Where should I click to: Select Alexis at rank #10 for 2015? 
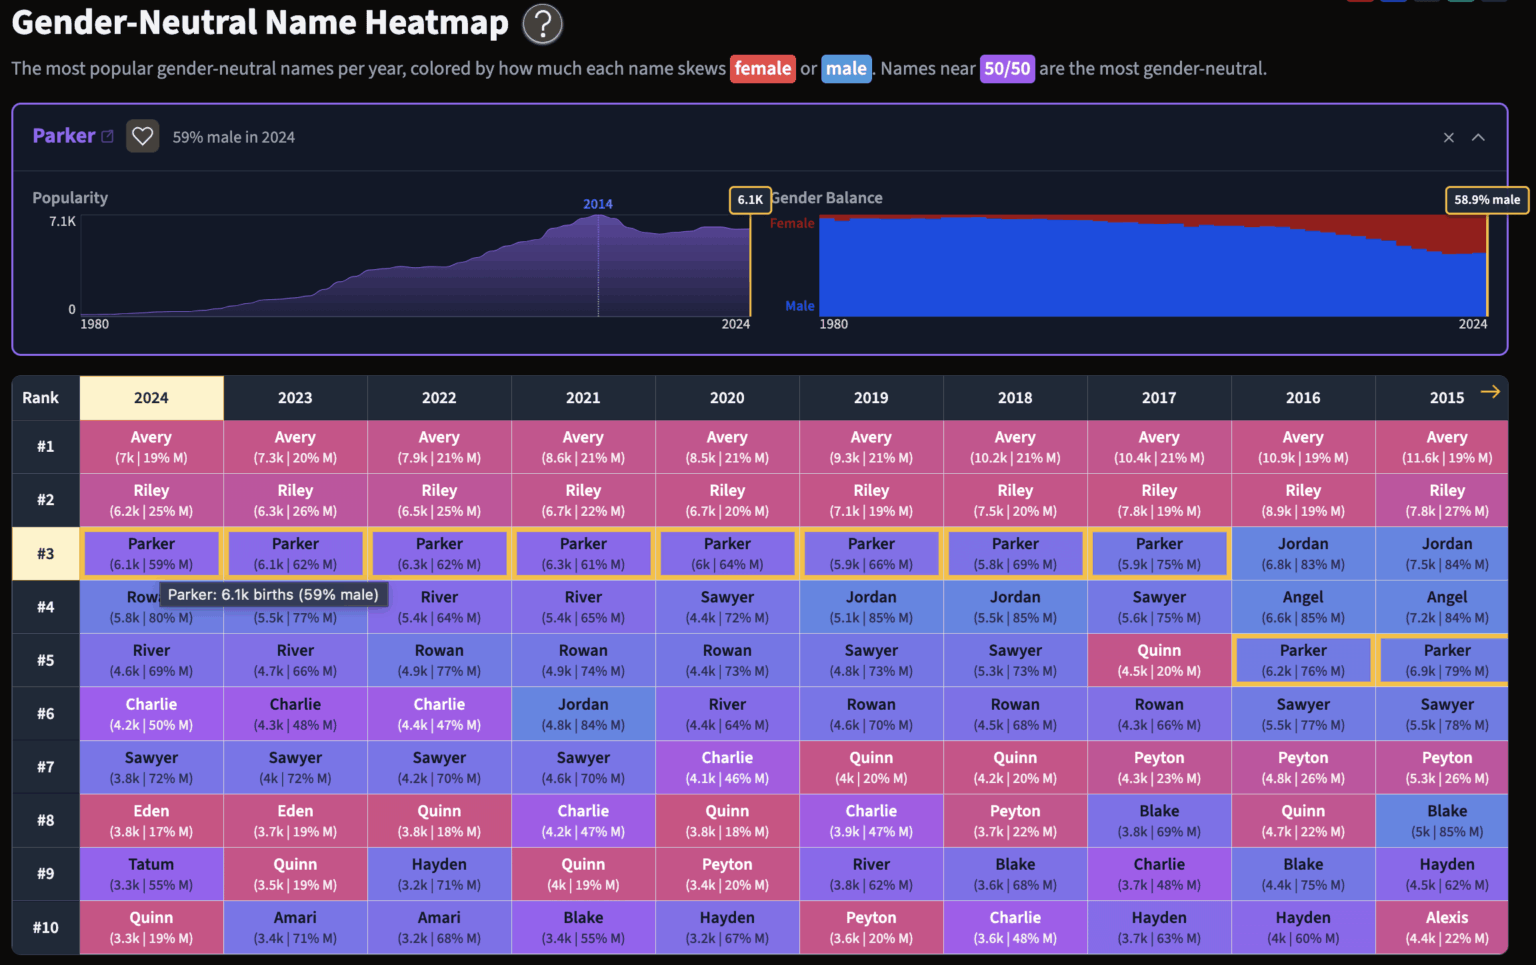pyautogui.click(x=1446, y=927)
